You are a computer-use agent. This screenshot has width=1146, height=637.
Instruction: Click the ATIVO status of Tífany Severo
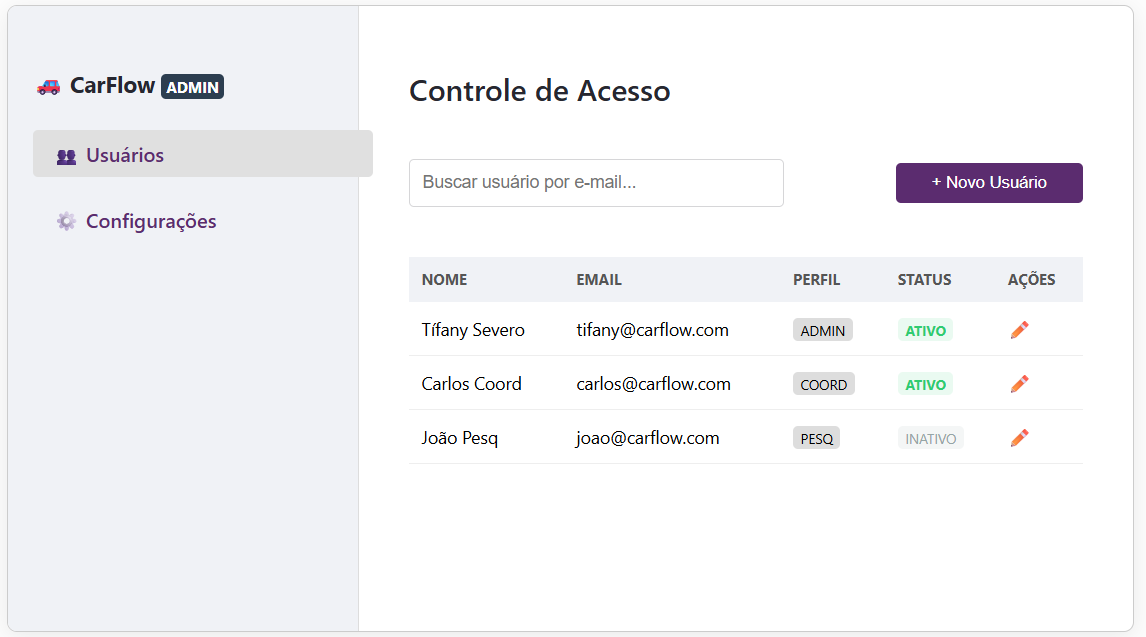pos(925,330)
